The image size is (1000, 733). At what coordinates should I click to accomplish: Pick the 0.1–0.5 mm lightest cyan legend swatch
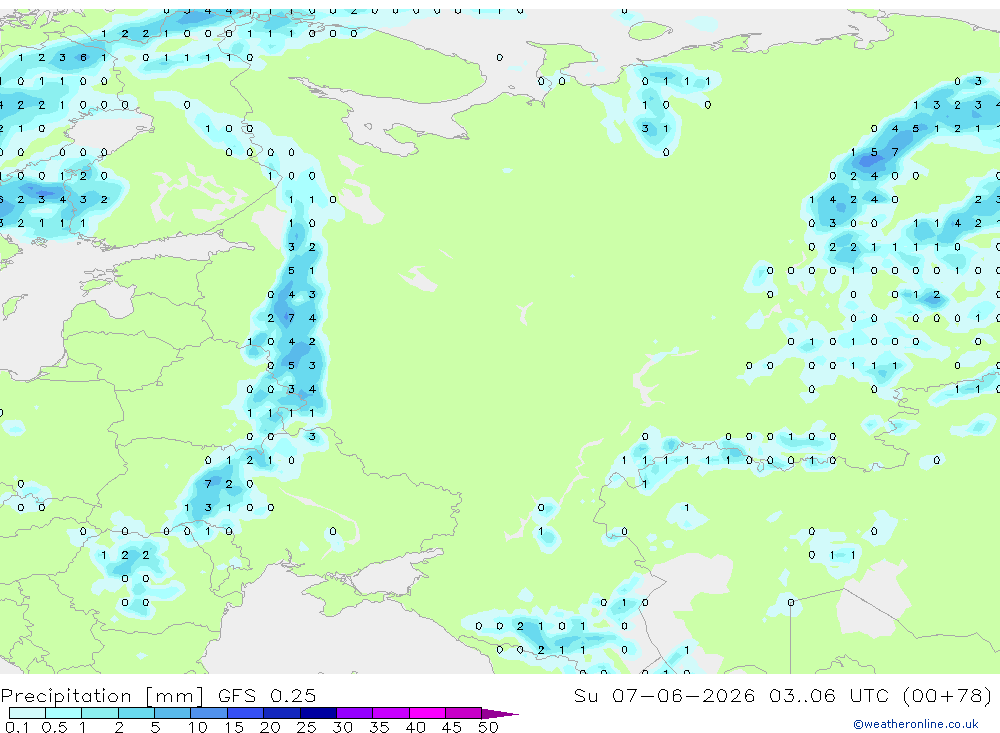pos(27,713)
